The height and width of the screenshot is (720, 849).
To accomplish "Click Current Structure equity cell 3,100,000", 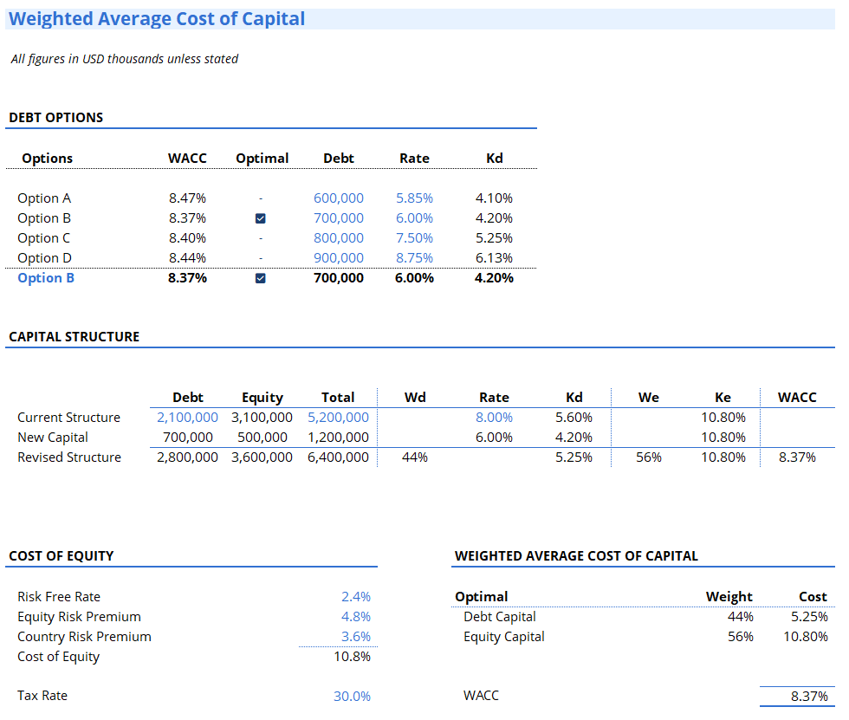I will point(262,418).
